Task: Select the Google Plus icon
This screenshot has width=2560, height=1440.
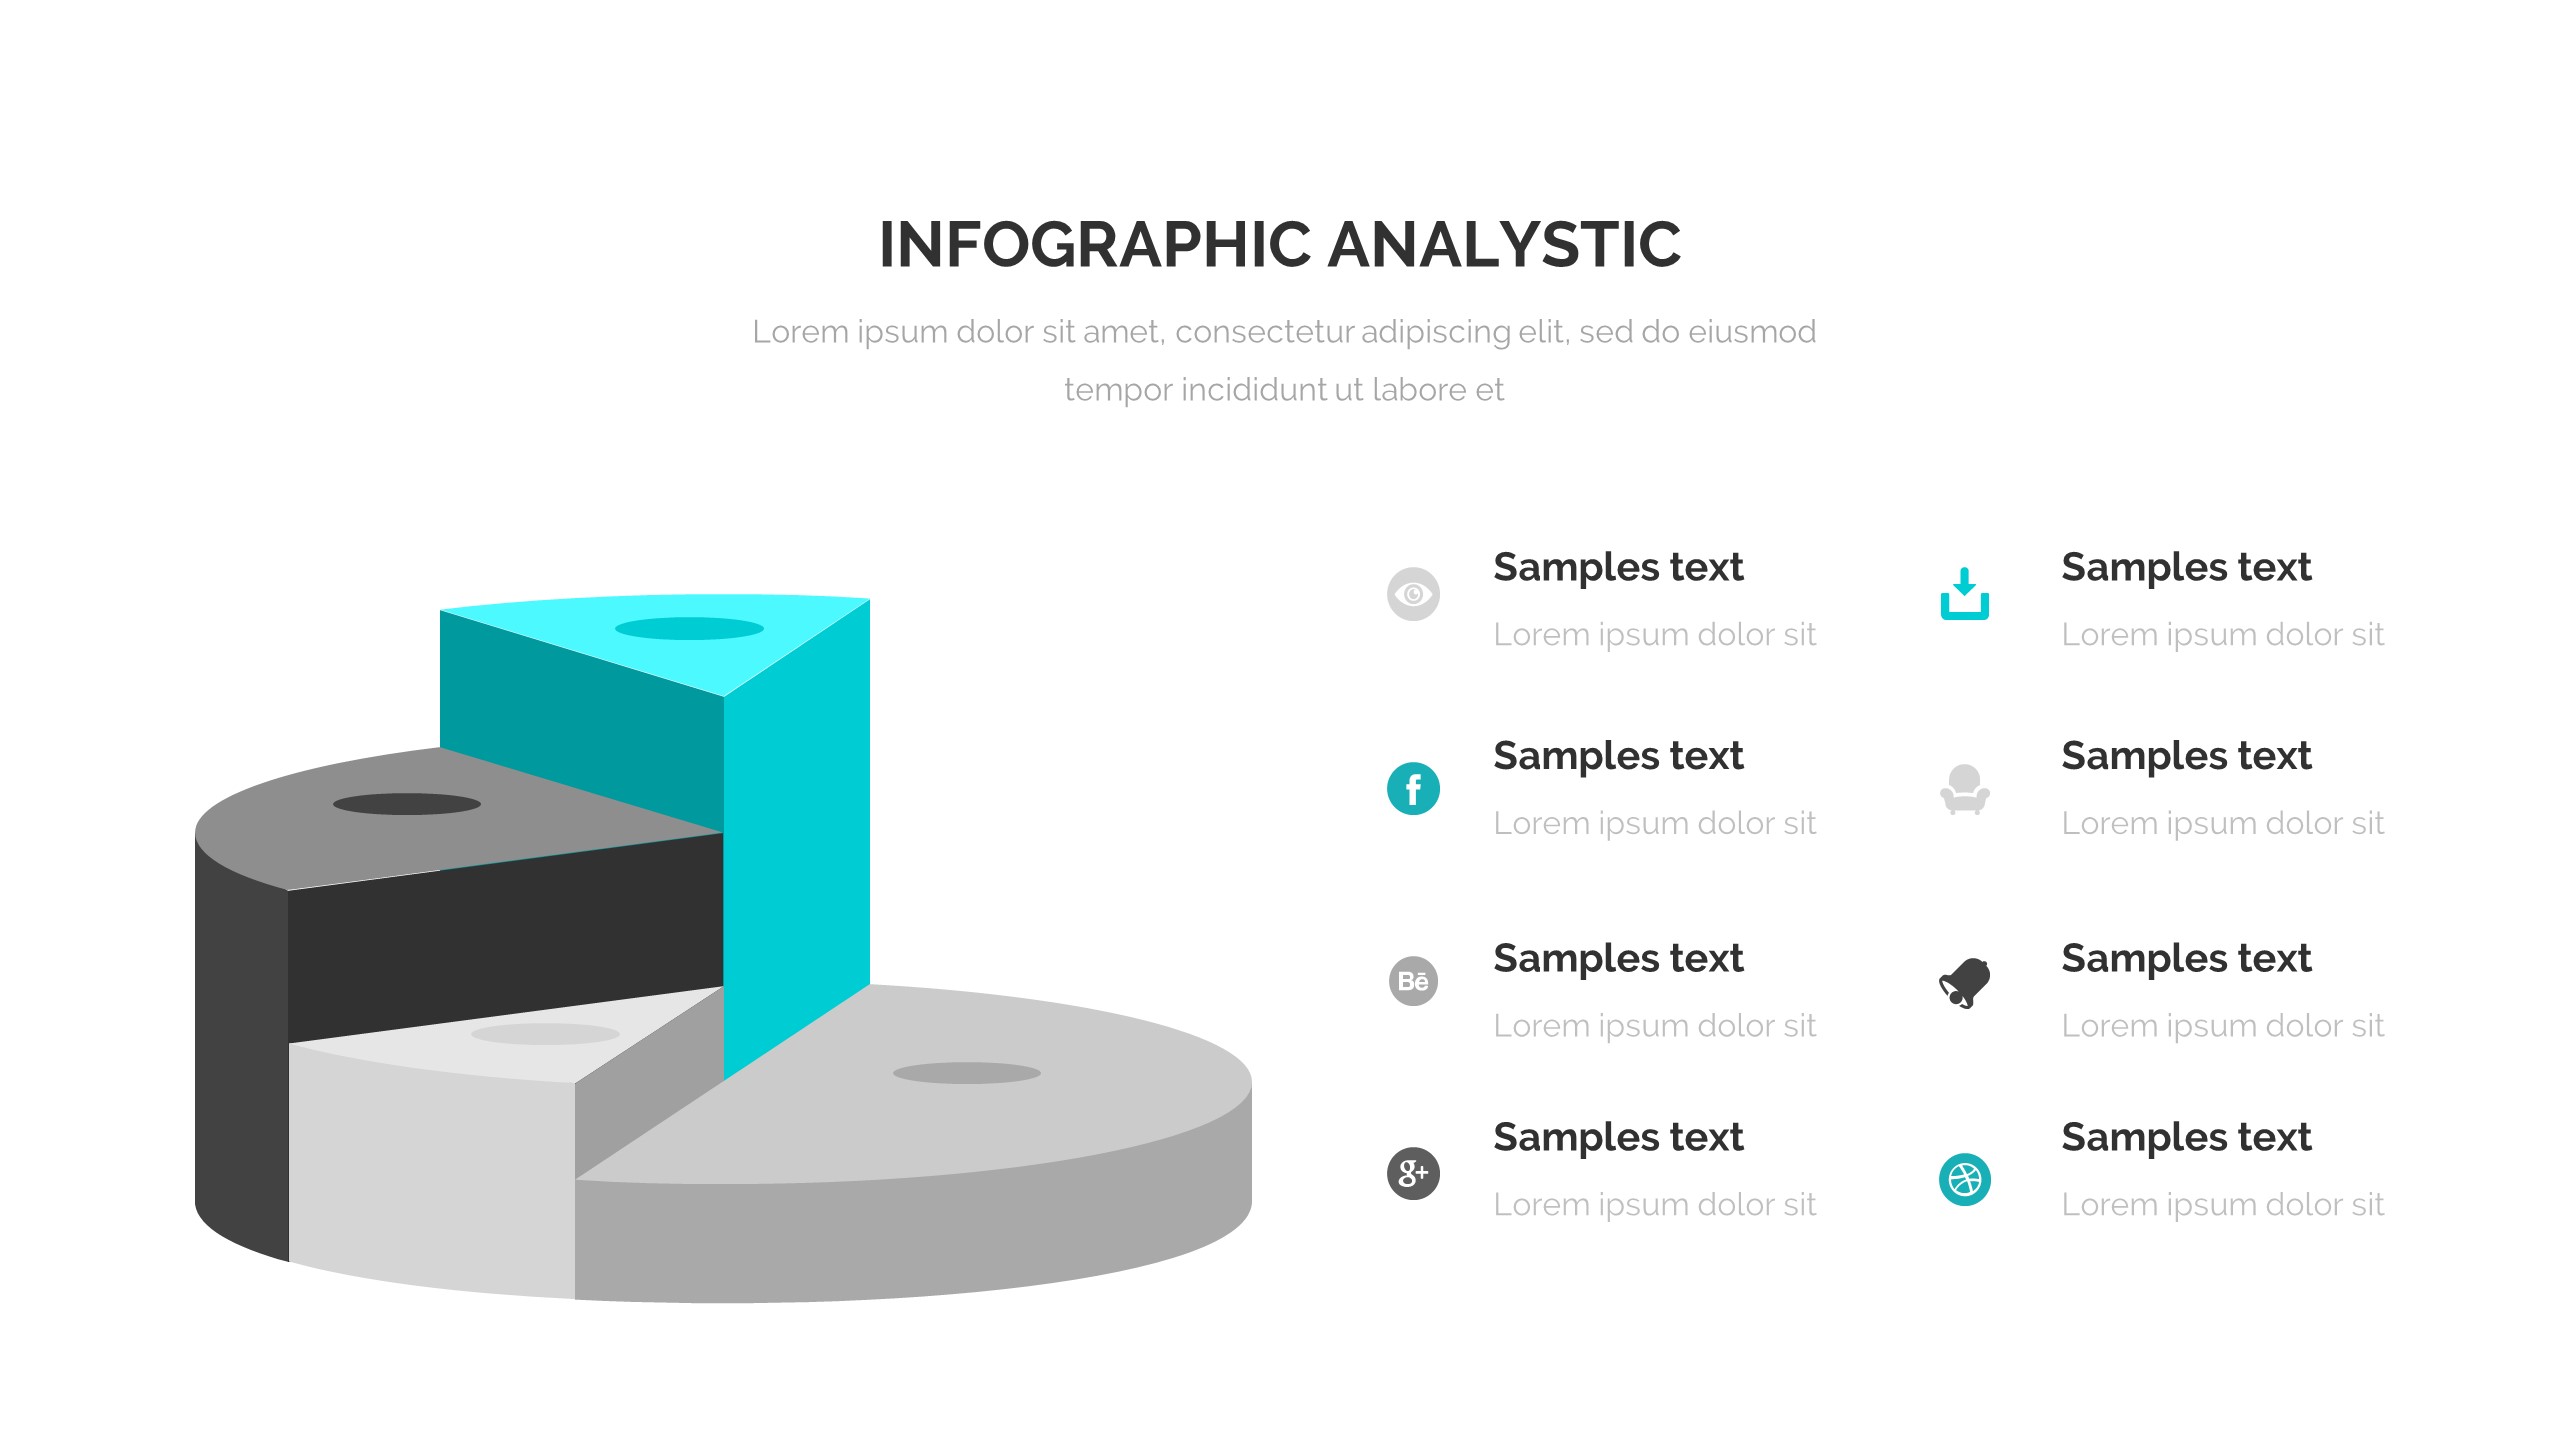Action: point(1413,1173)
